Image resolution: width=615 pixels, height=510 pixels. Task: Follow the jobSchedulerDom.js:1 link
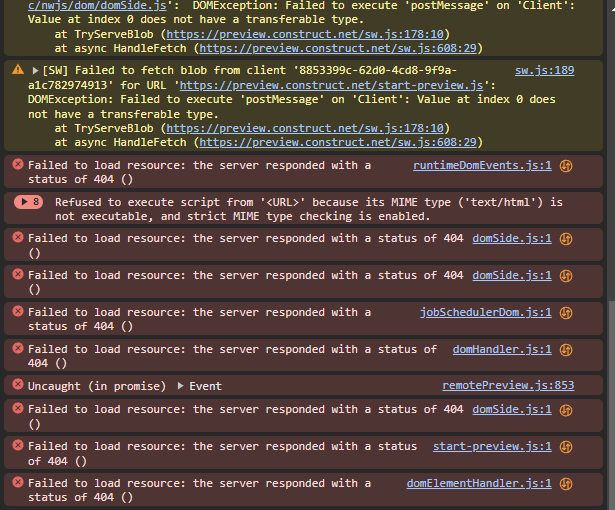tap(485, 312)
